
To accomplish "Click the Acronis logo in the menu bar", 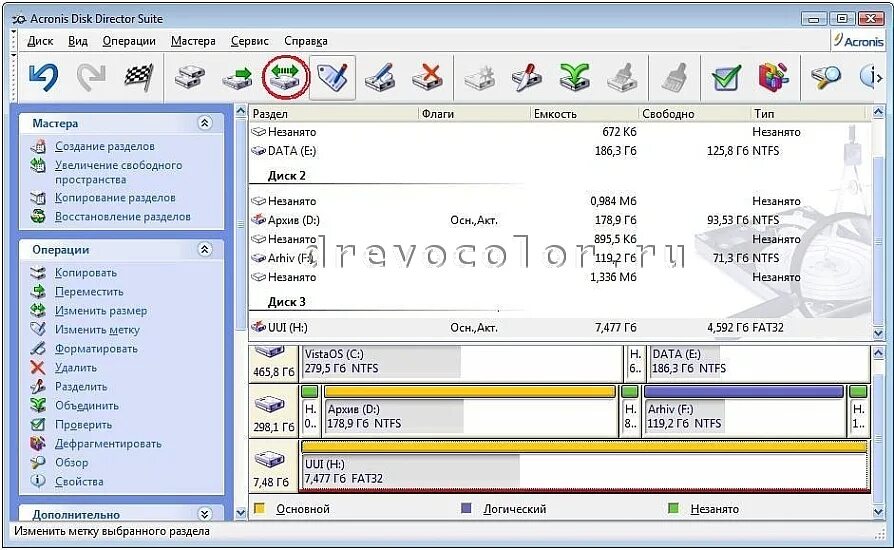I will 858,41.
